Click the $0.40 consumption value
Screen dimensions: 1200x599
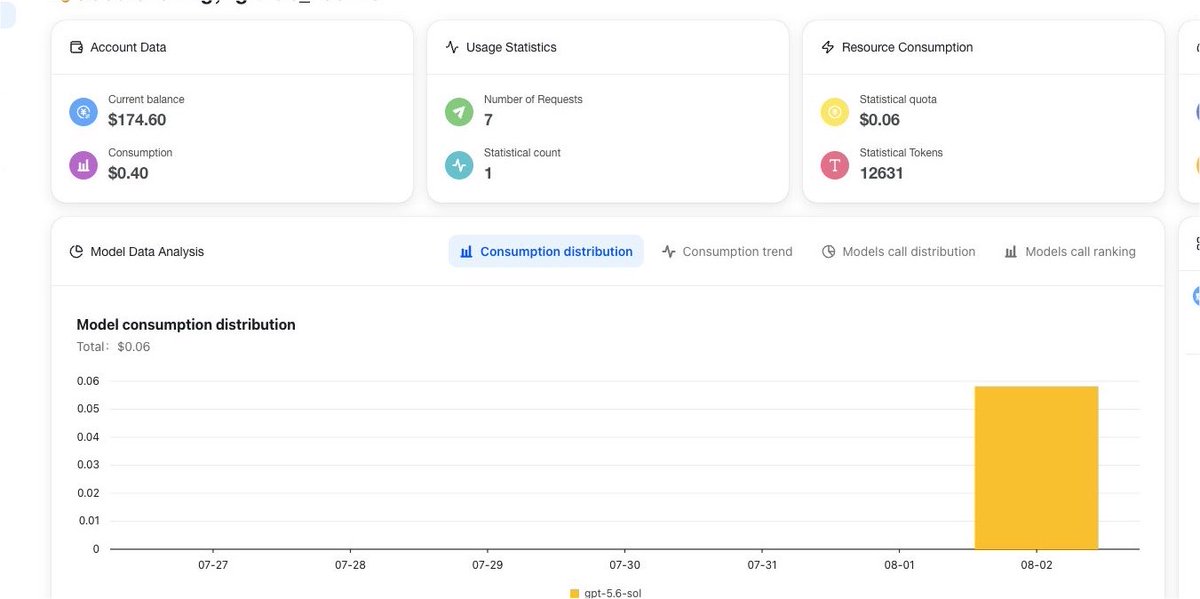(128, 173)
